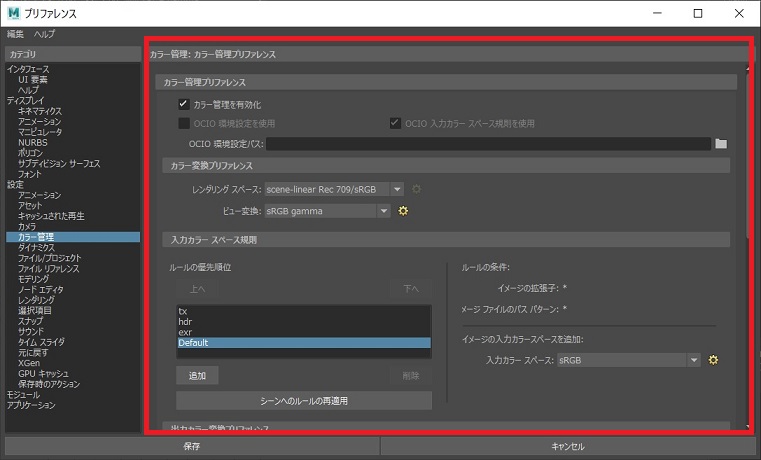Collapse the 入力カラー スペース規則 section header
The image size is (761, 460).
click(x=446, y=240)
